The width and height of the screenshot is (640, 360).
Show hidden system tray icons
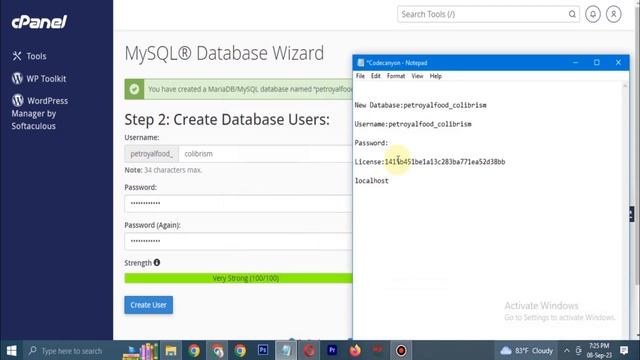567,351
